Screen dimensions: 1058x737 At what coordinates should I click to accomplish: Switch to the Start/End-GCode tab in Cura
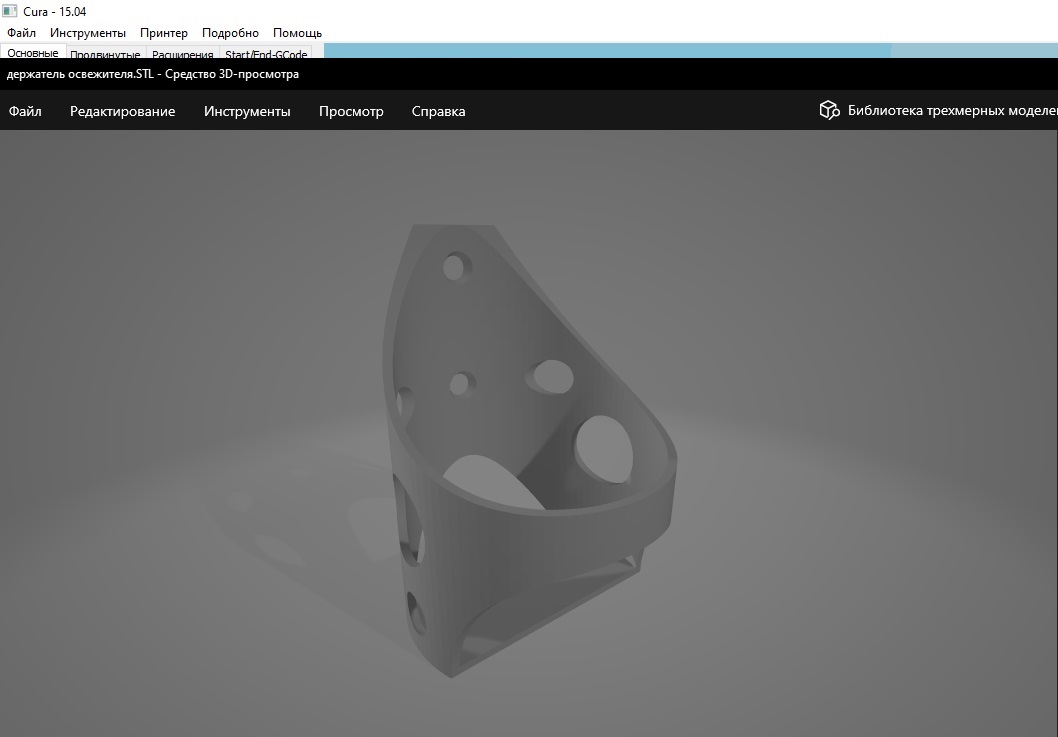266,53
